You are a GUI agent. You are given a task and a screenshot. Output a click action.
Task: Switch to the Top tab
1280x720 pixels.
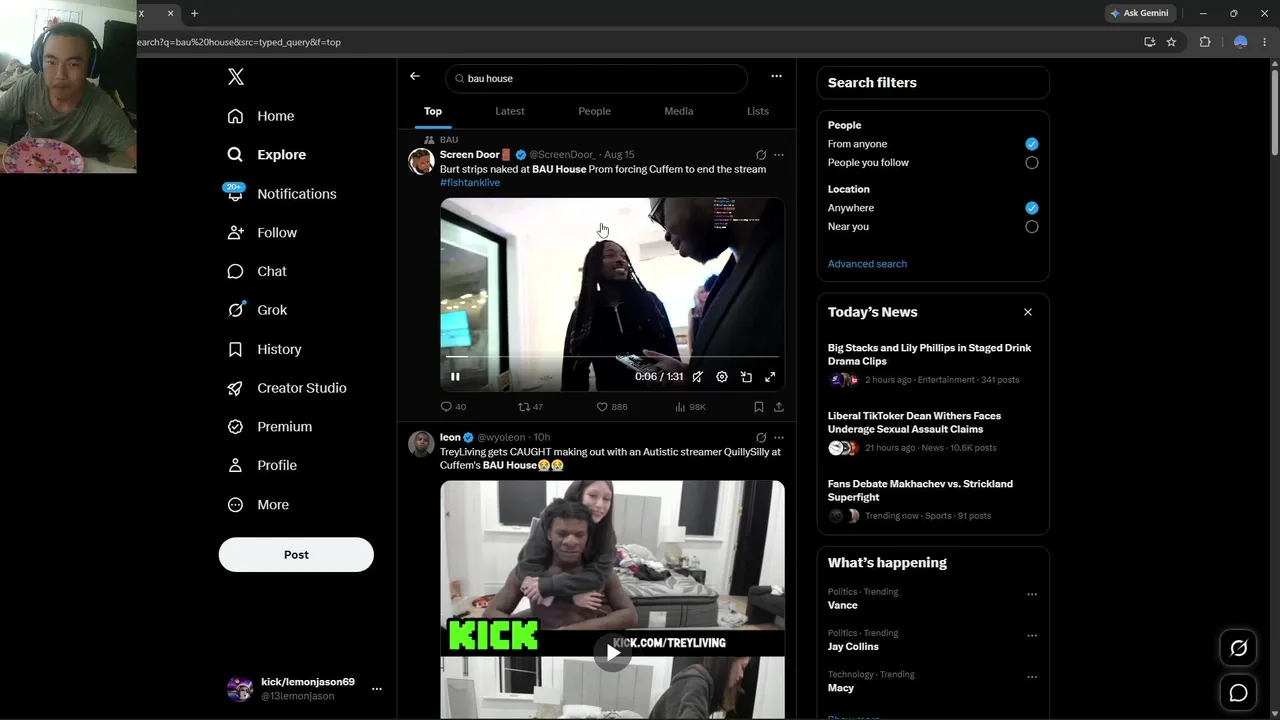tap(433, 111)
